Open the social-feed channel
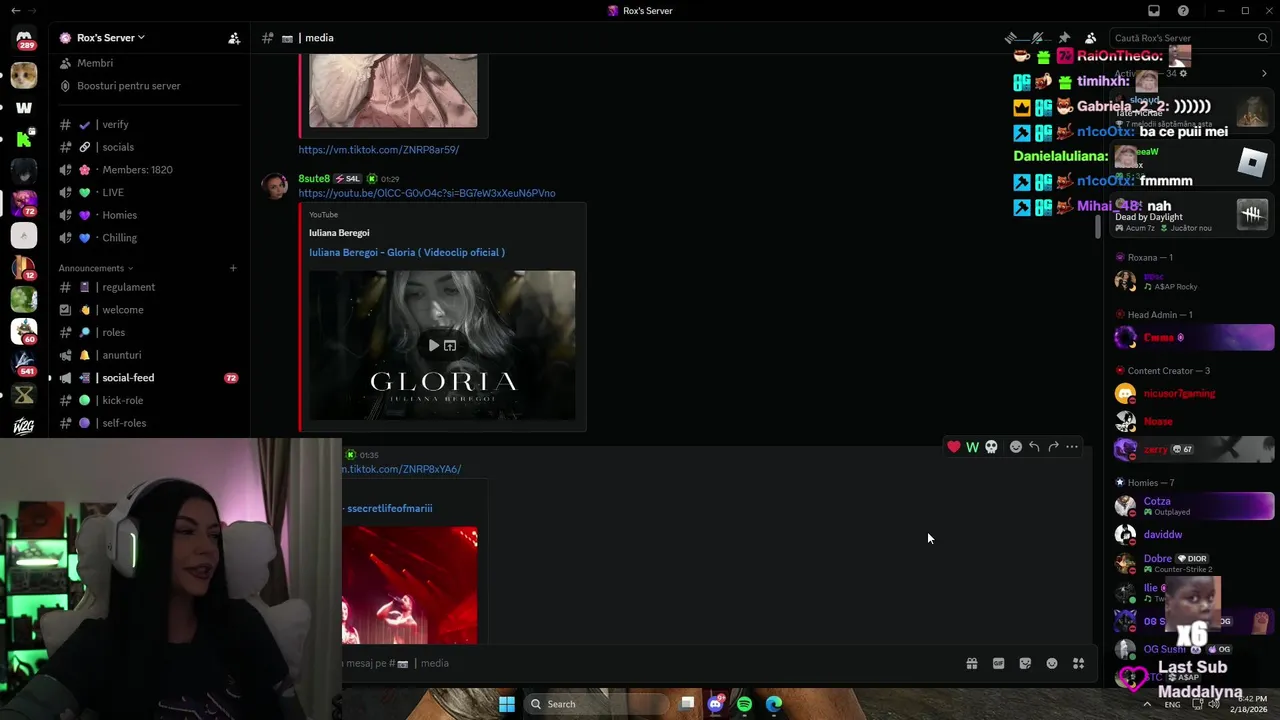Image resolution: width=1280 pixels, height=720 pixels. (x=150, y=378)
